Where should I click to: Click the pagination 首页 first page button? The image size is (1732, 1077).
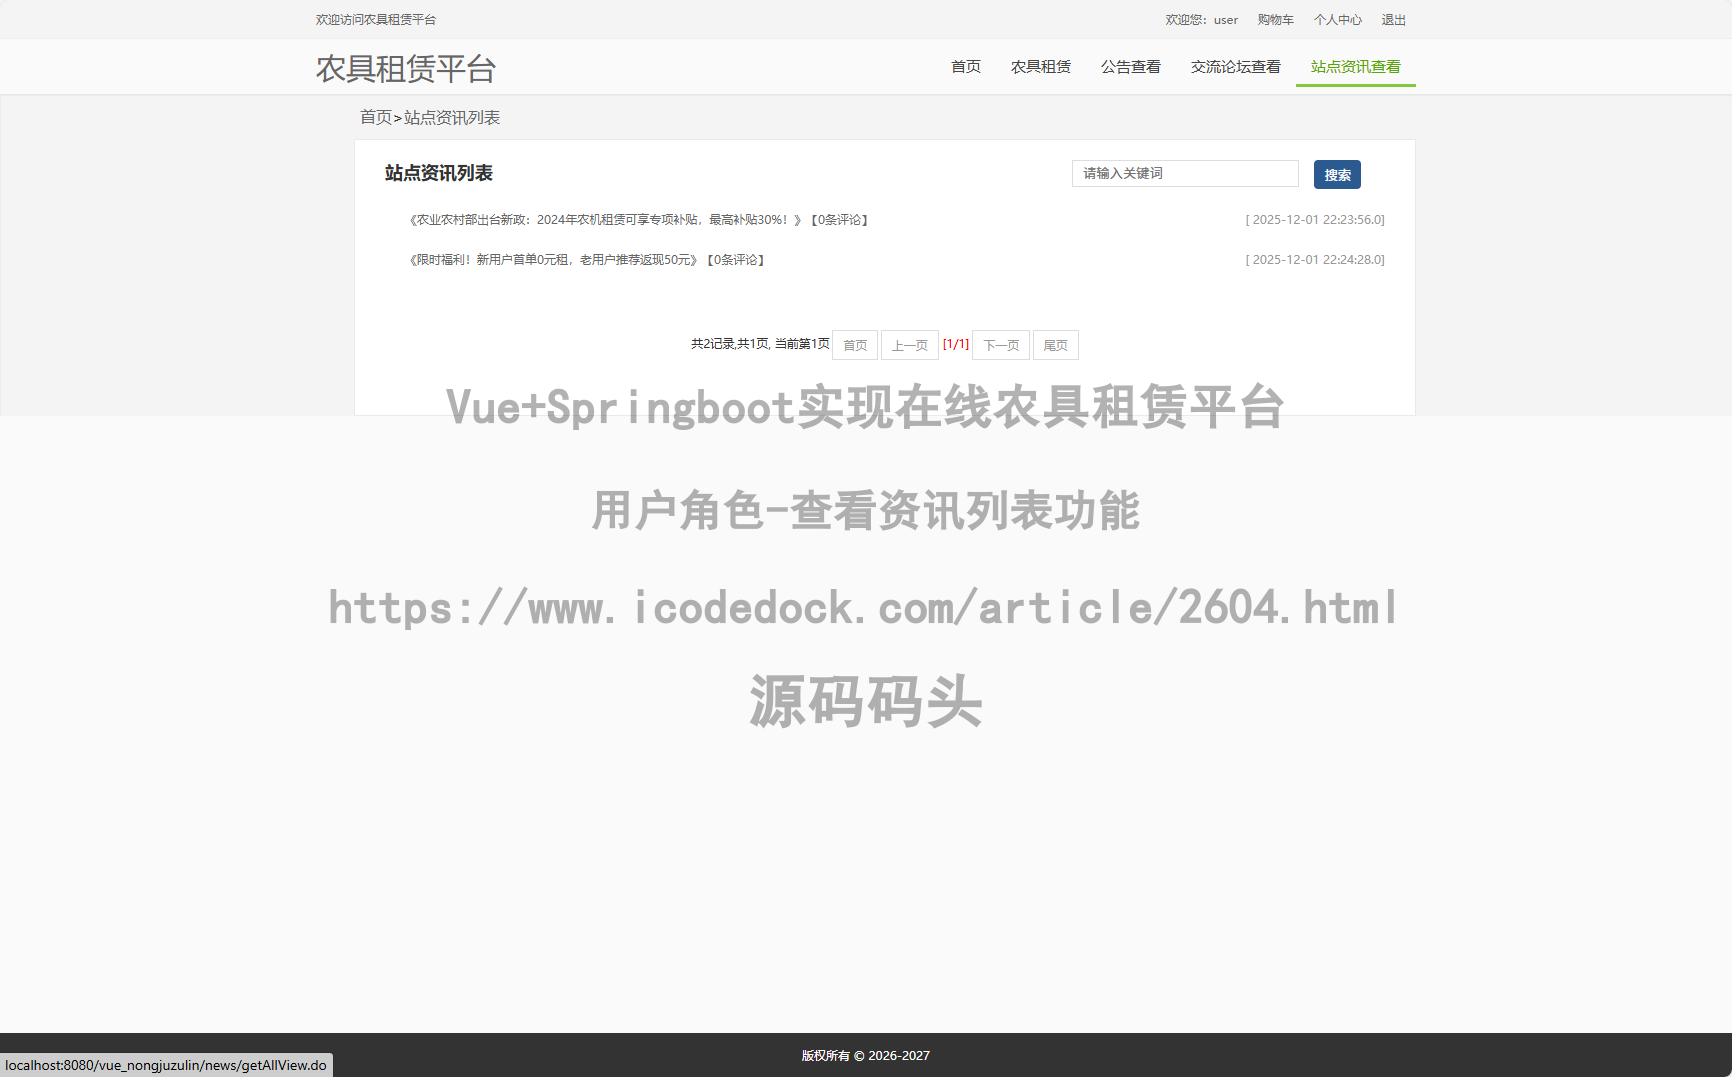(x=854, y=344)
